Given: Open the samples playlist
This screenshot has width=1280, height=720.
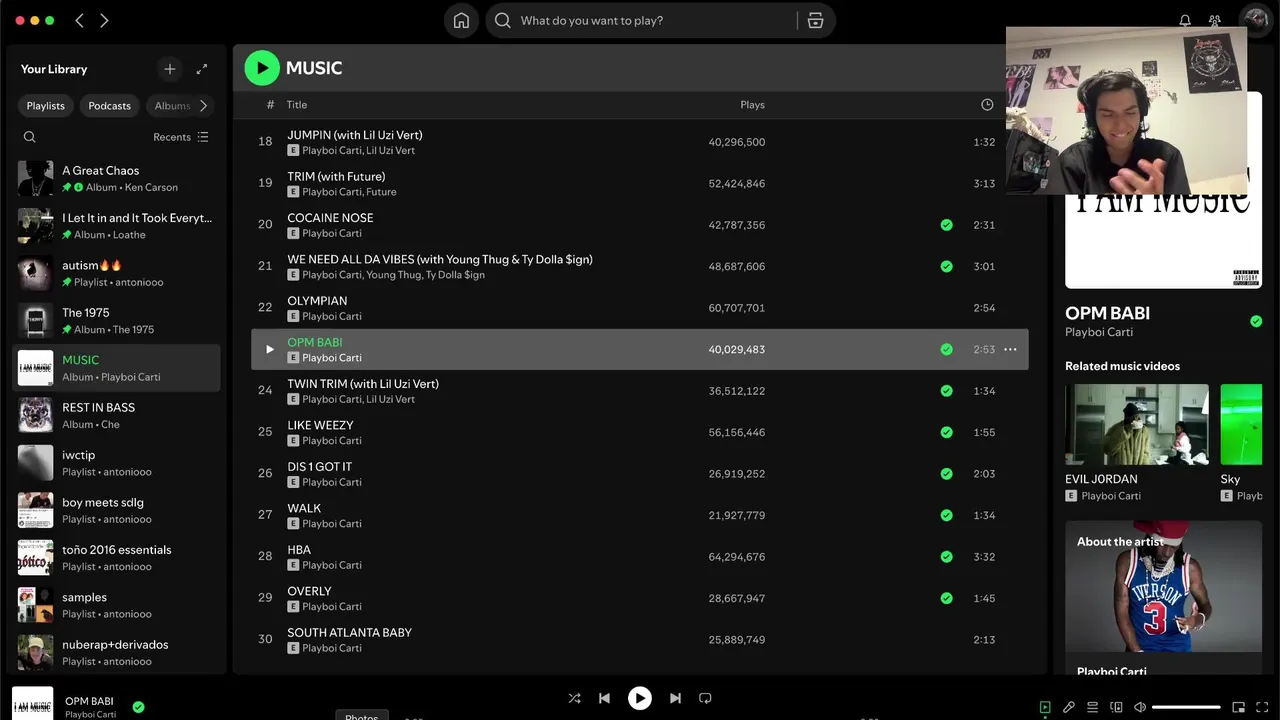Looking at the screenshot, I should click(x=116, y=604).
